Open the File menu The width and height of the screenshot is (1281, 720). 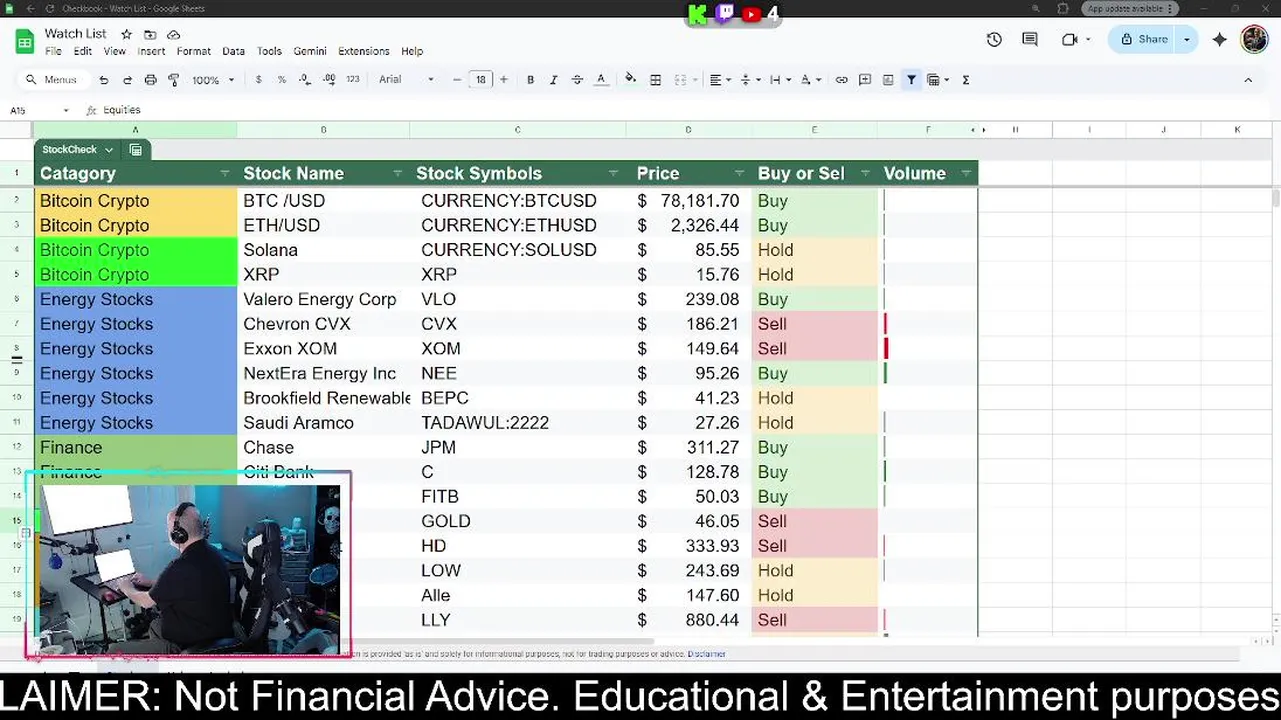[x=53, y=51]
